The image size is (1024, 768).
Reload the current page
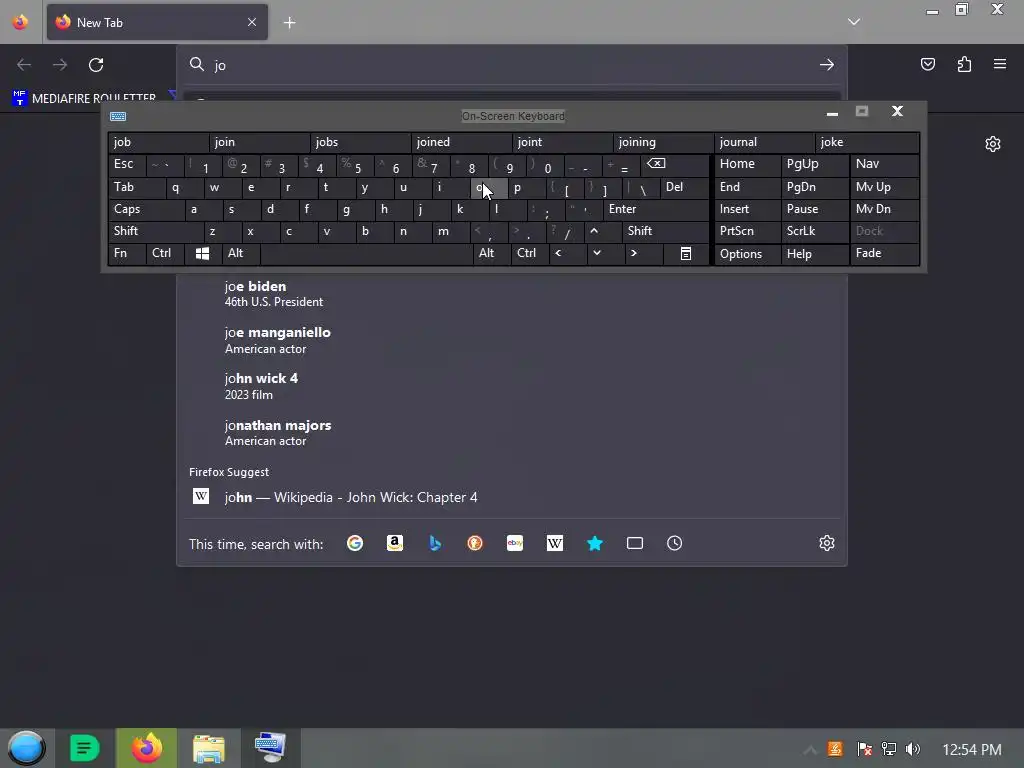(96, 65)
